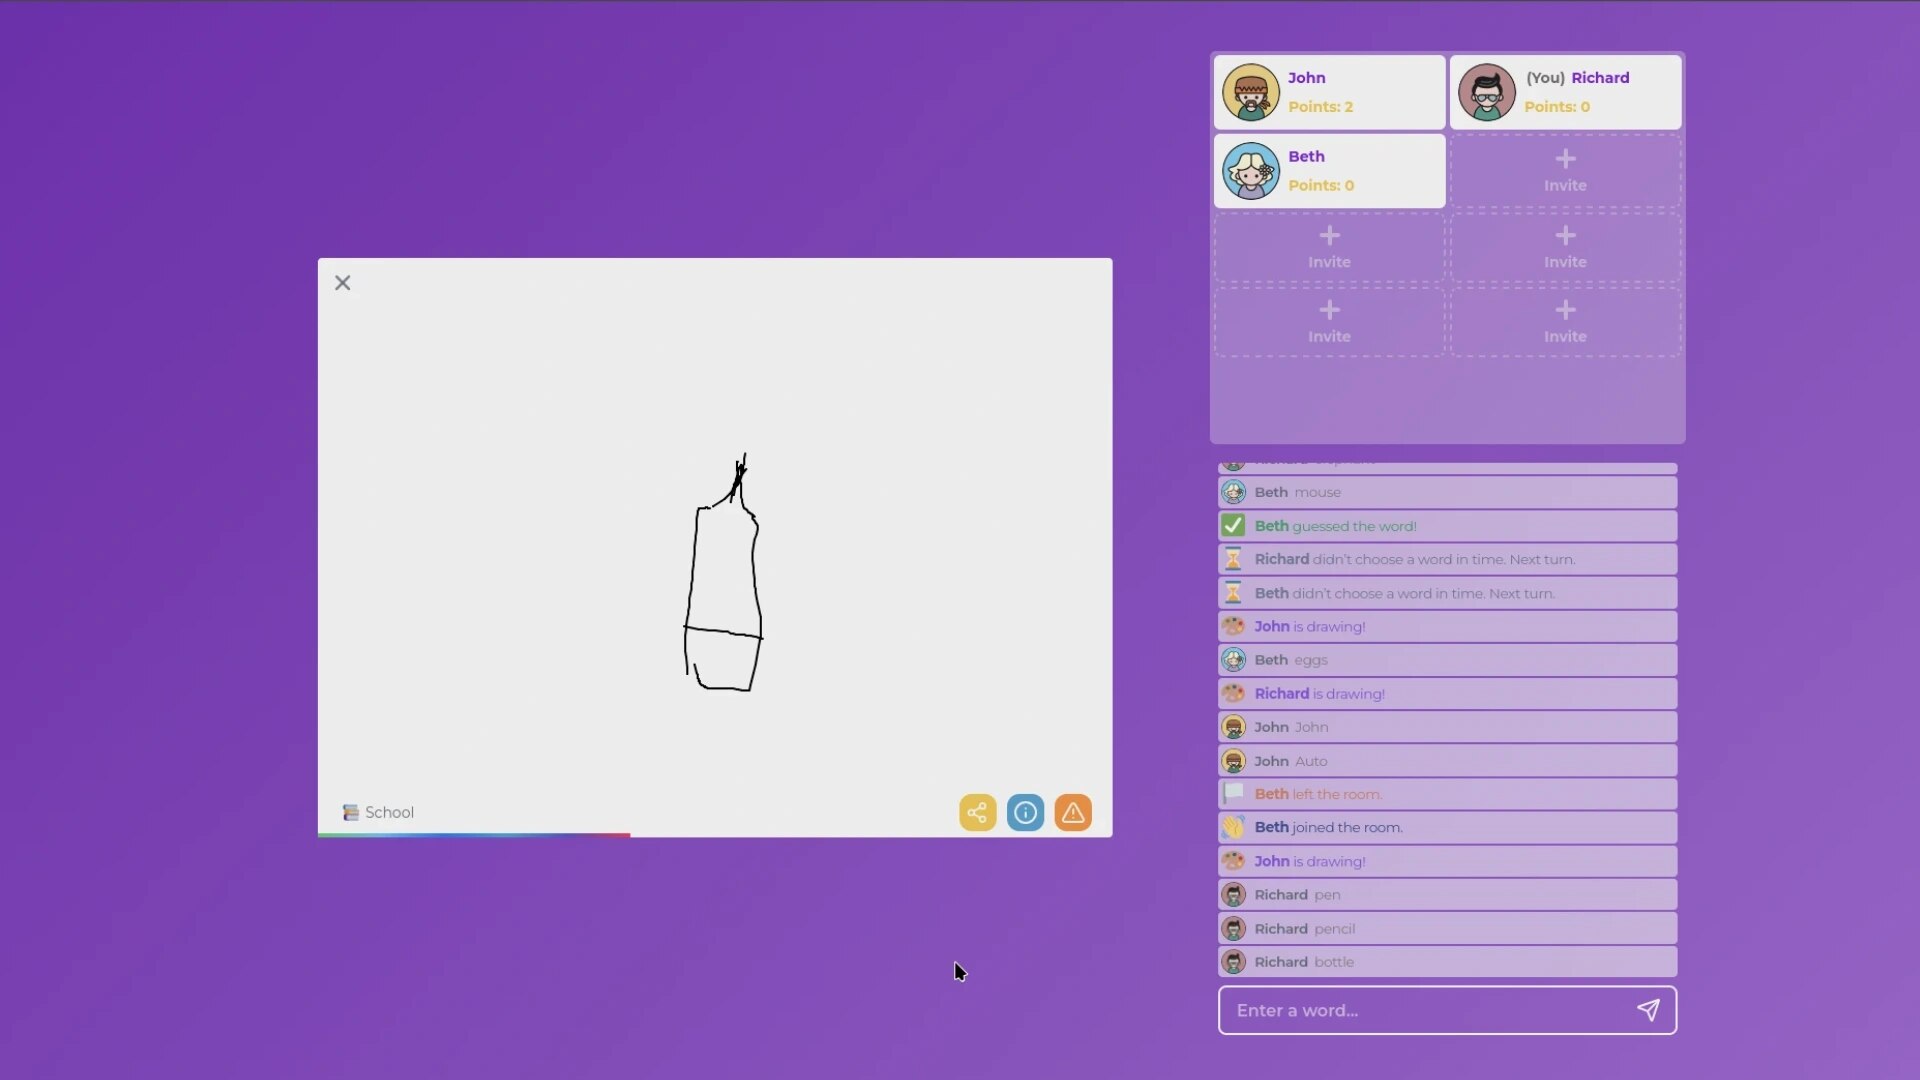Click hourglass icon on Richard didn't choose row
Screen dimensions: 1920x1080
[x=1233, y=559]
